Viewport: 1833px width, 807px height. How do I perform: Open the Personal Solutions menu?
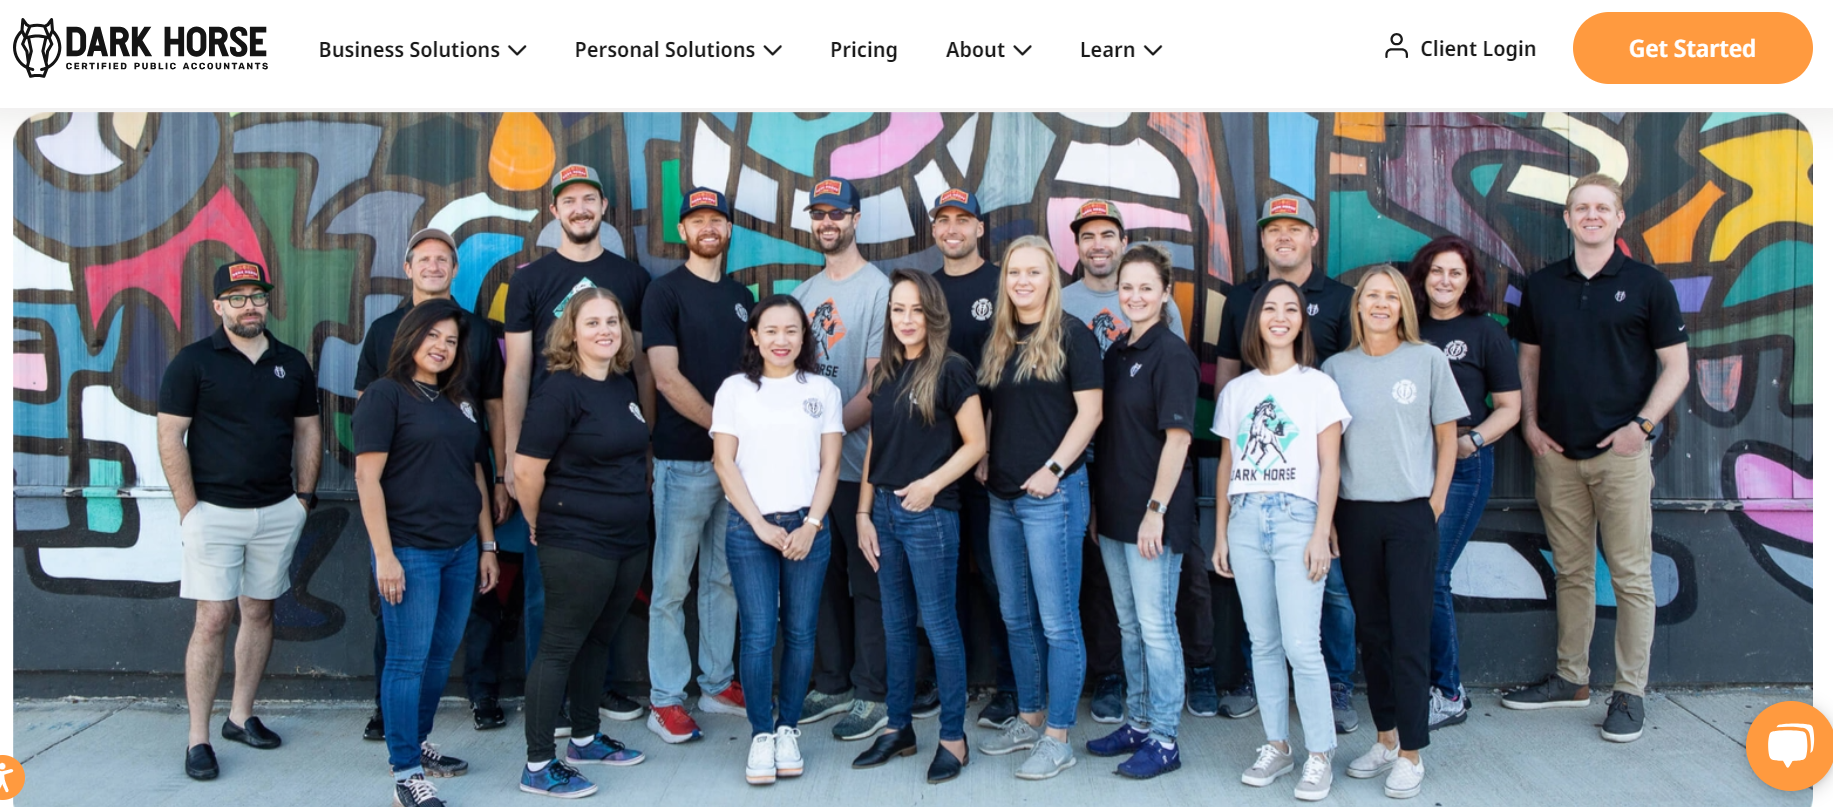678,50
